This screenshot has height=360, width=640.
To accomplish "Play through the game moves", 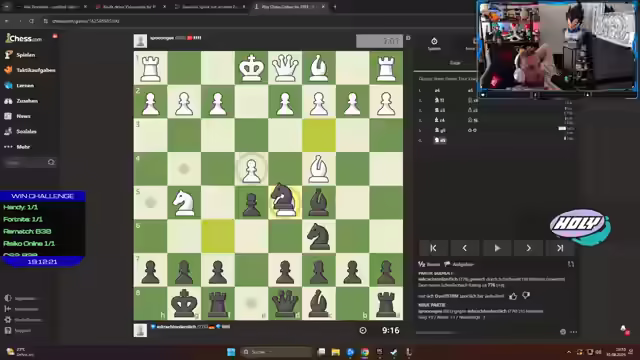I will click(x=497, y=248).
